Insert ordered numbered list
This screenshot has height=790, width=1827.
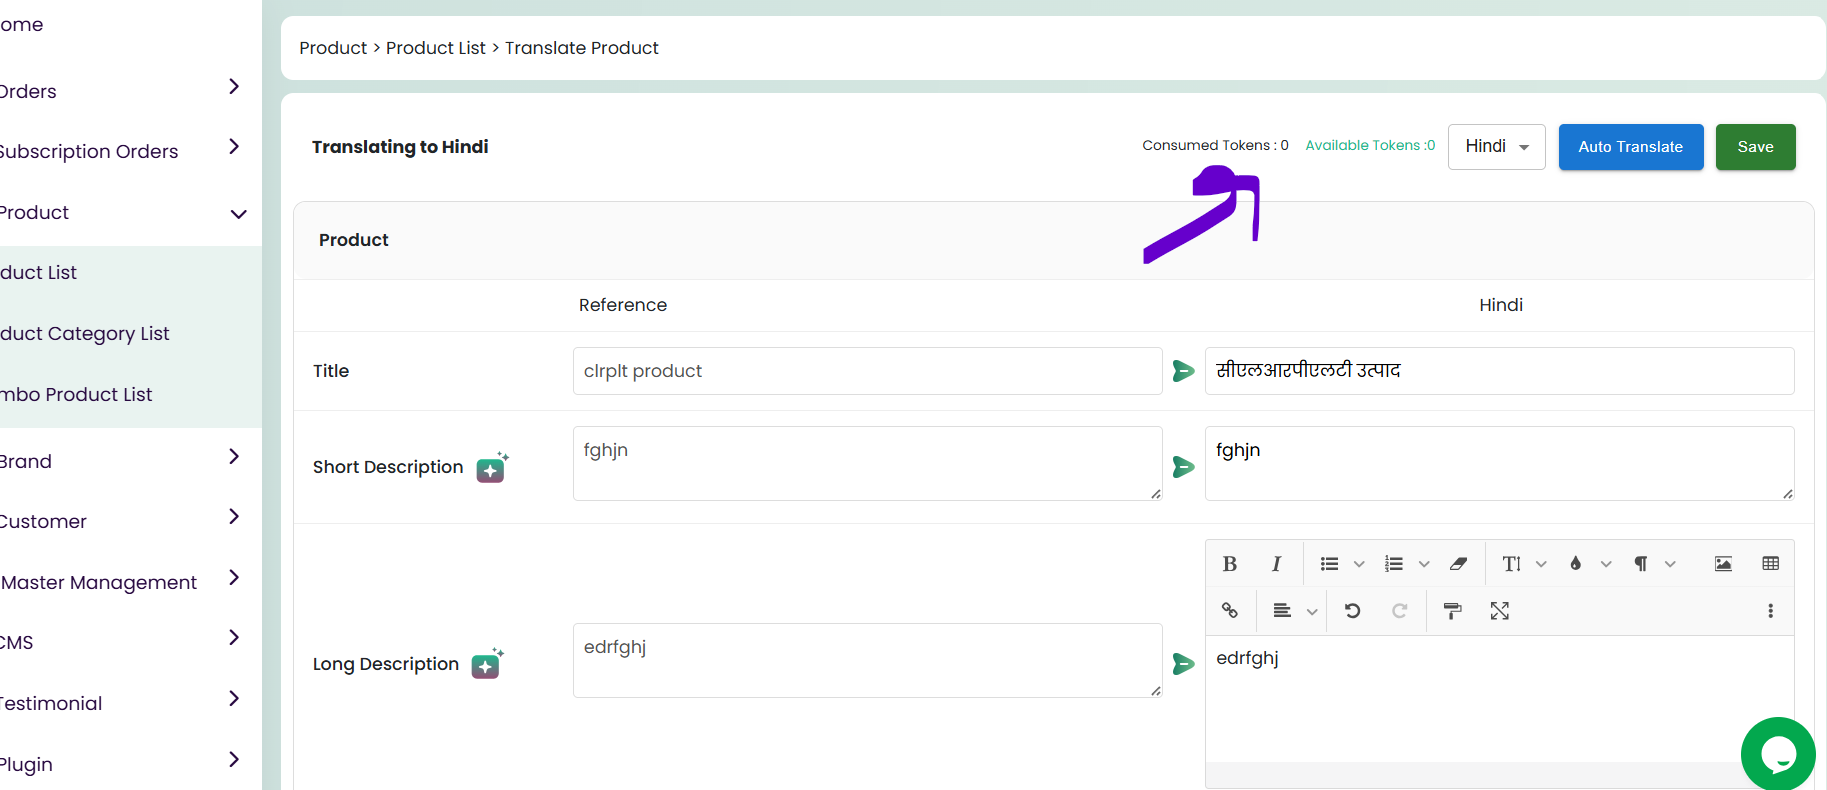(1394, 564)
